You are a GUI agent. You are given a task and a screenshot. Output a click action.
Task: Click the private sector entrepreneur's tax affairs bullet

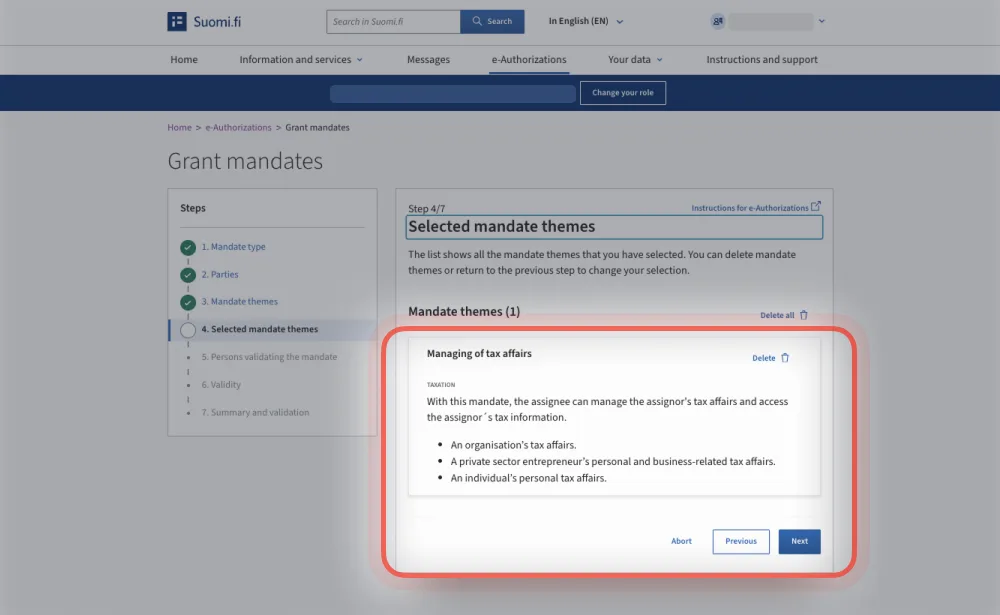click(x=613, y=462)
